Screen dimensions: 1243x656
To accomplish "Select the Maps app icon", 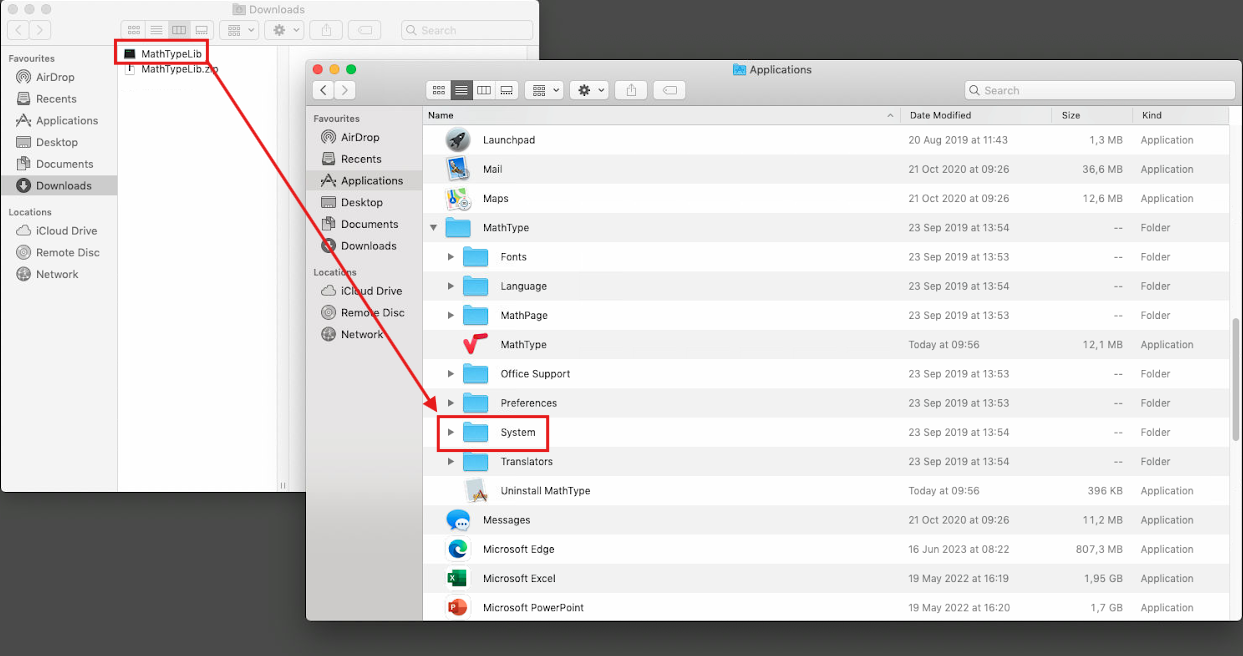I will [x=458, y=198].
